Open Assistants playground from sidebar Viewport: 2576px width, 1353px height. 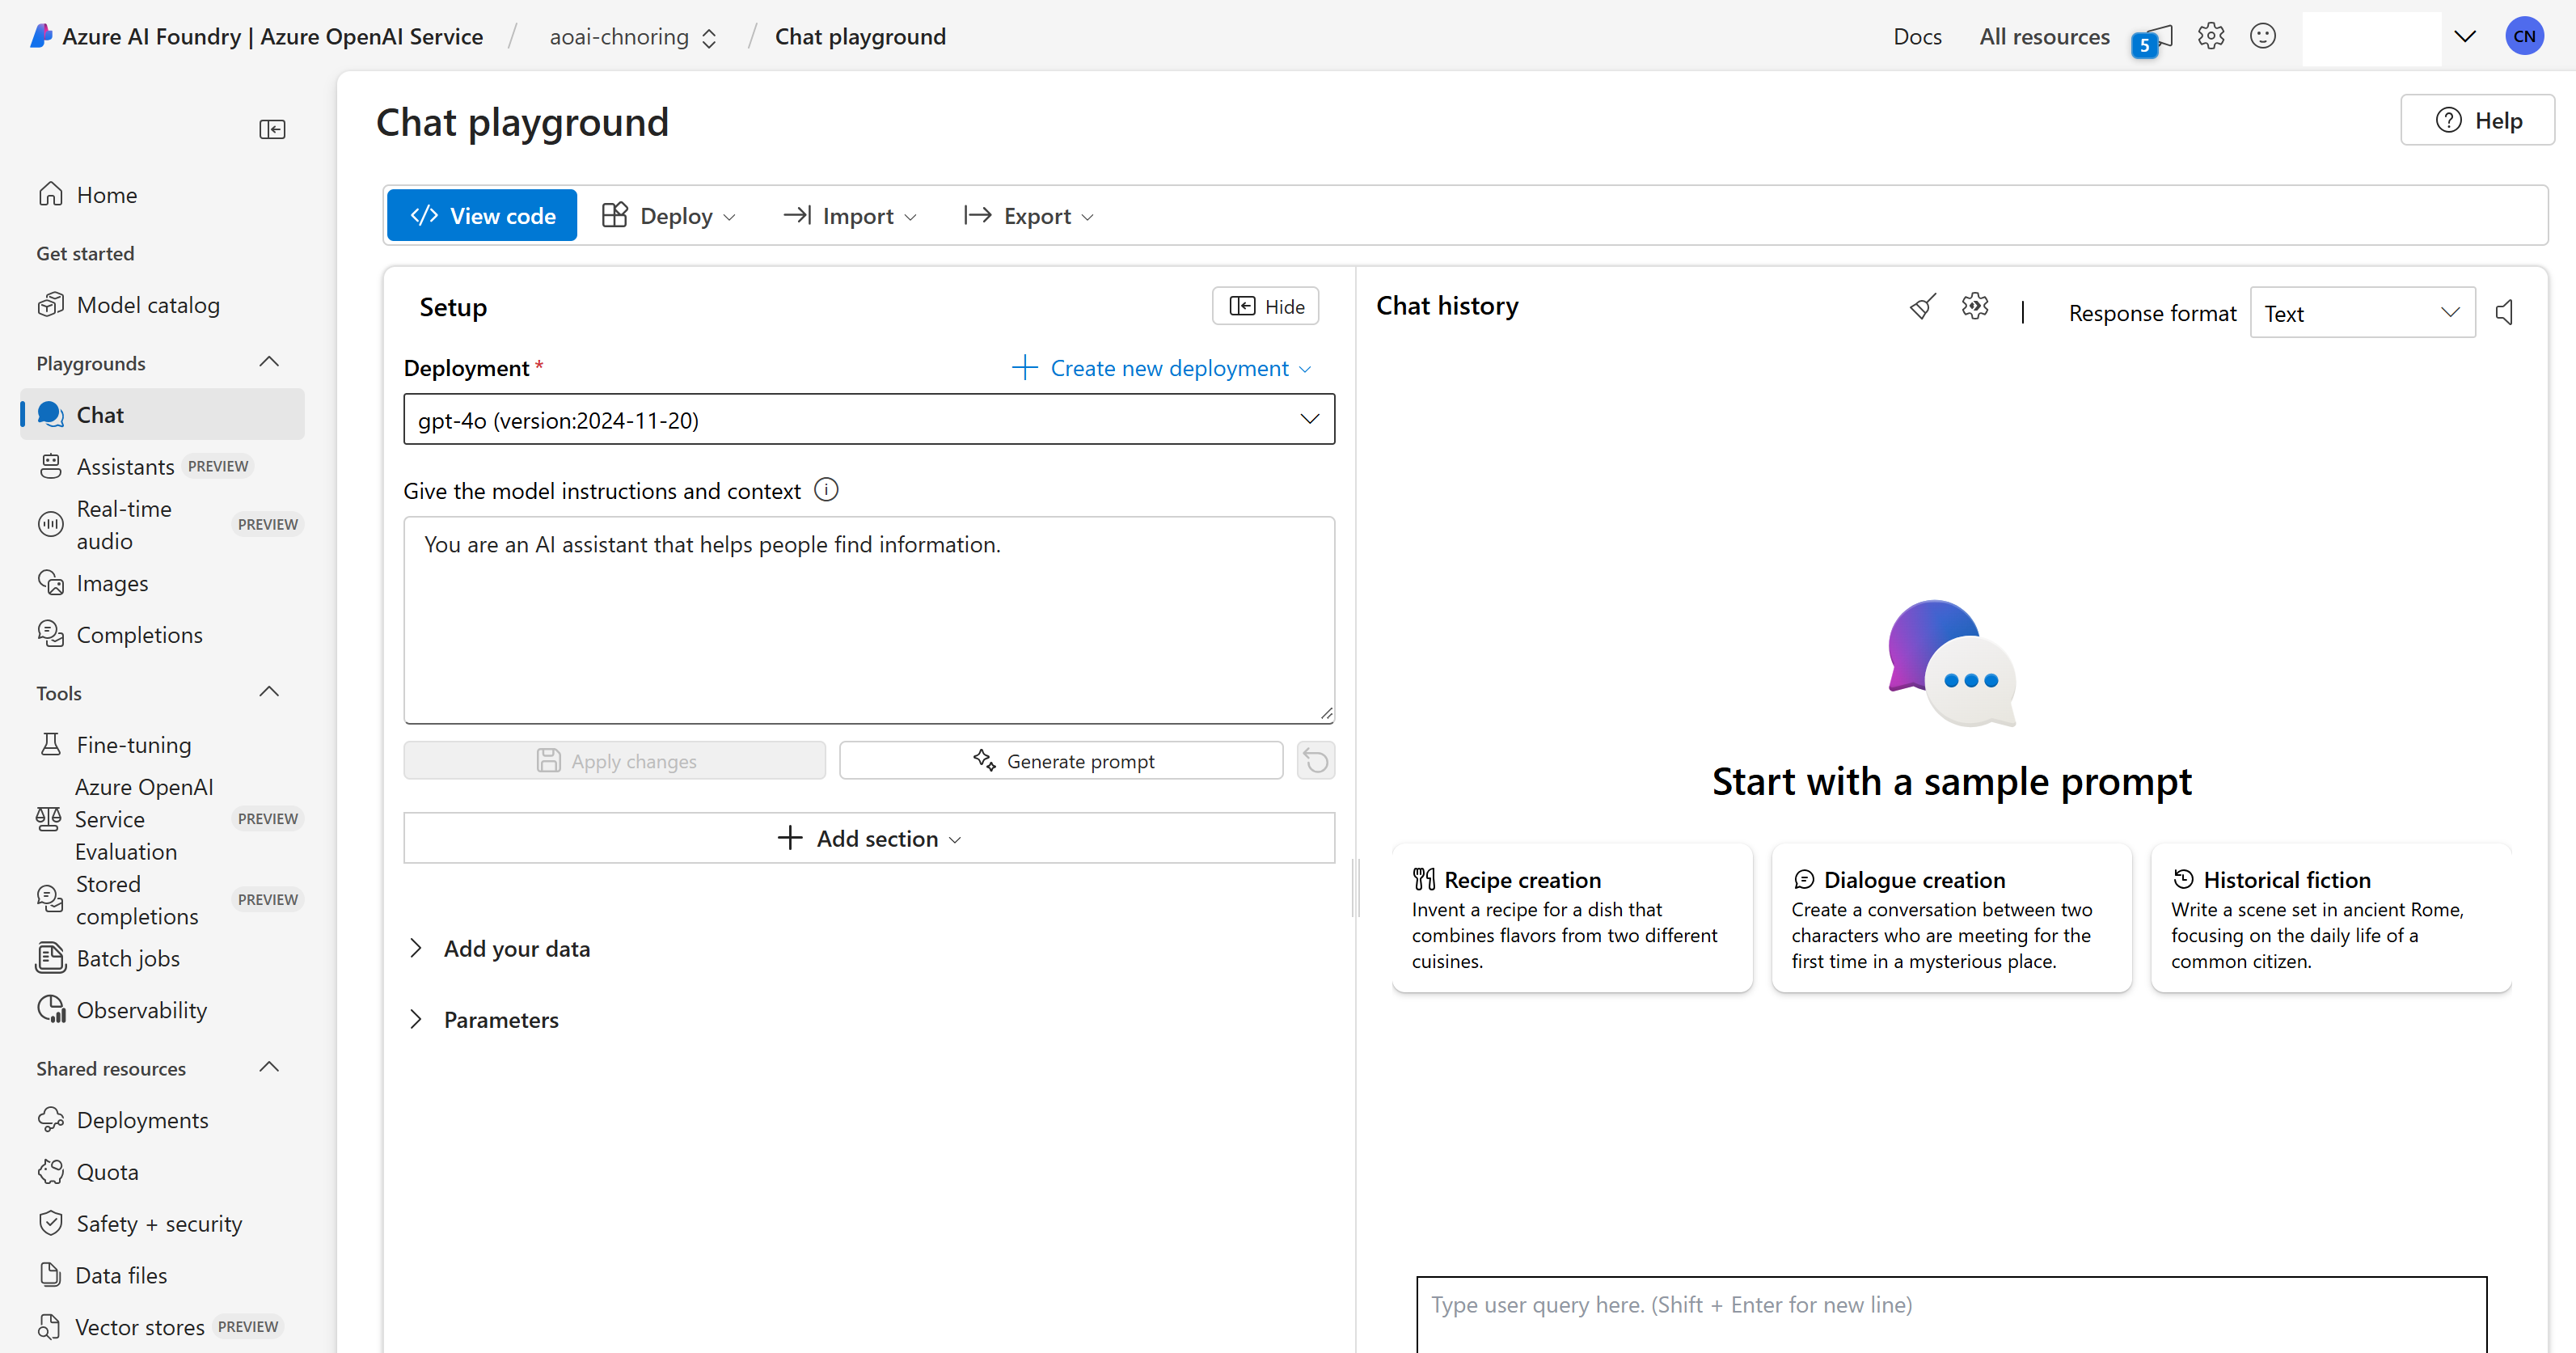pos(163,466)
